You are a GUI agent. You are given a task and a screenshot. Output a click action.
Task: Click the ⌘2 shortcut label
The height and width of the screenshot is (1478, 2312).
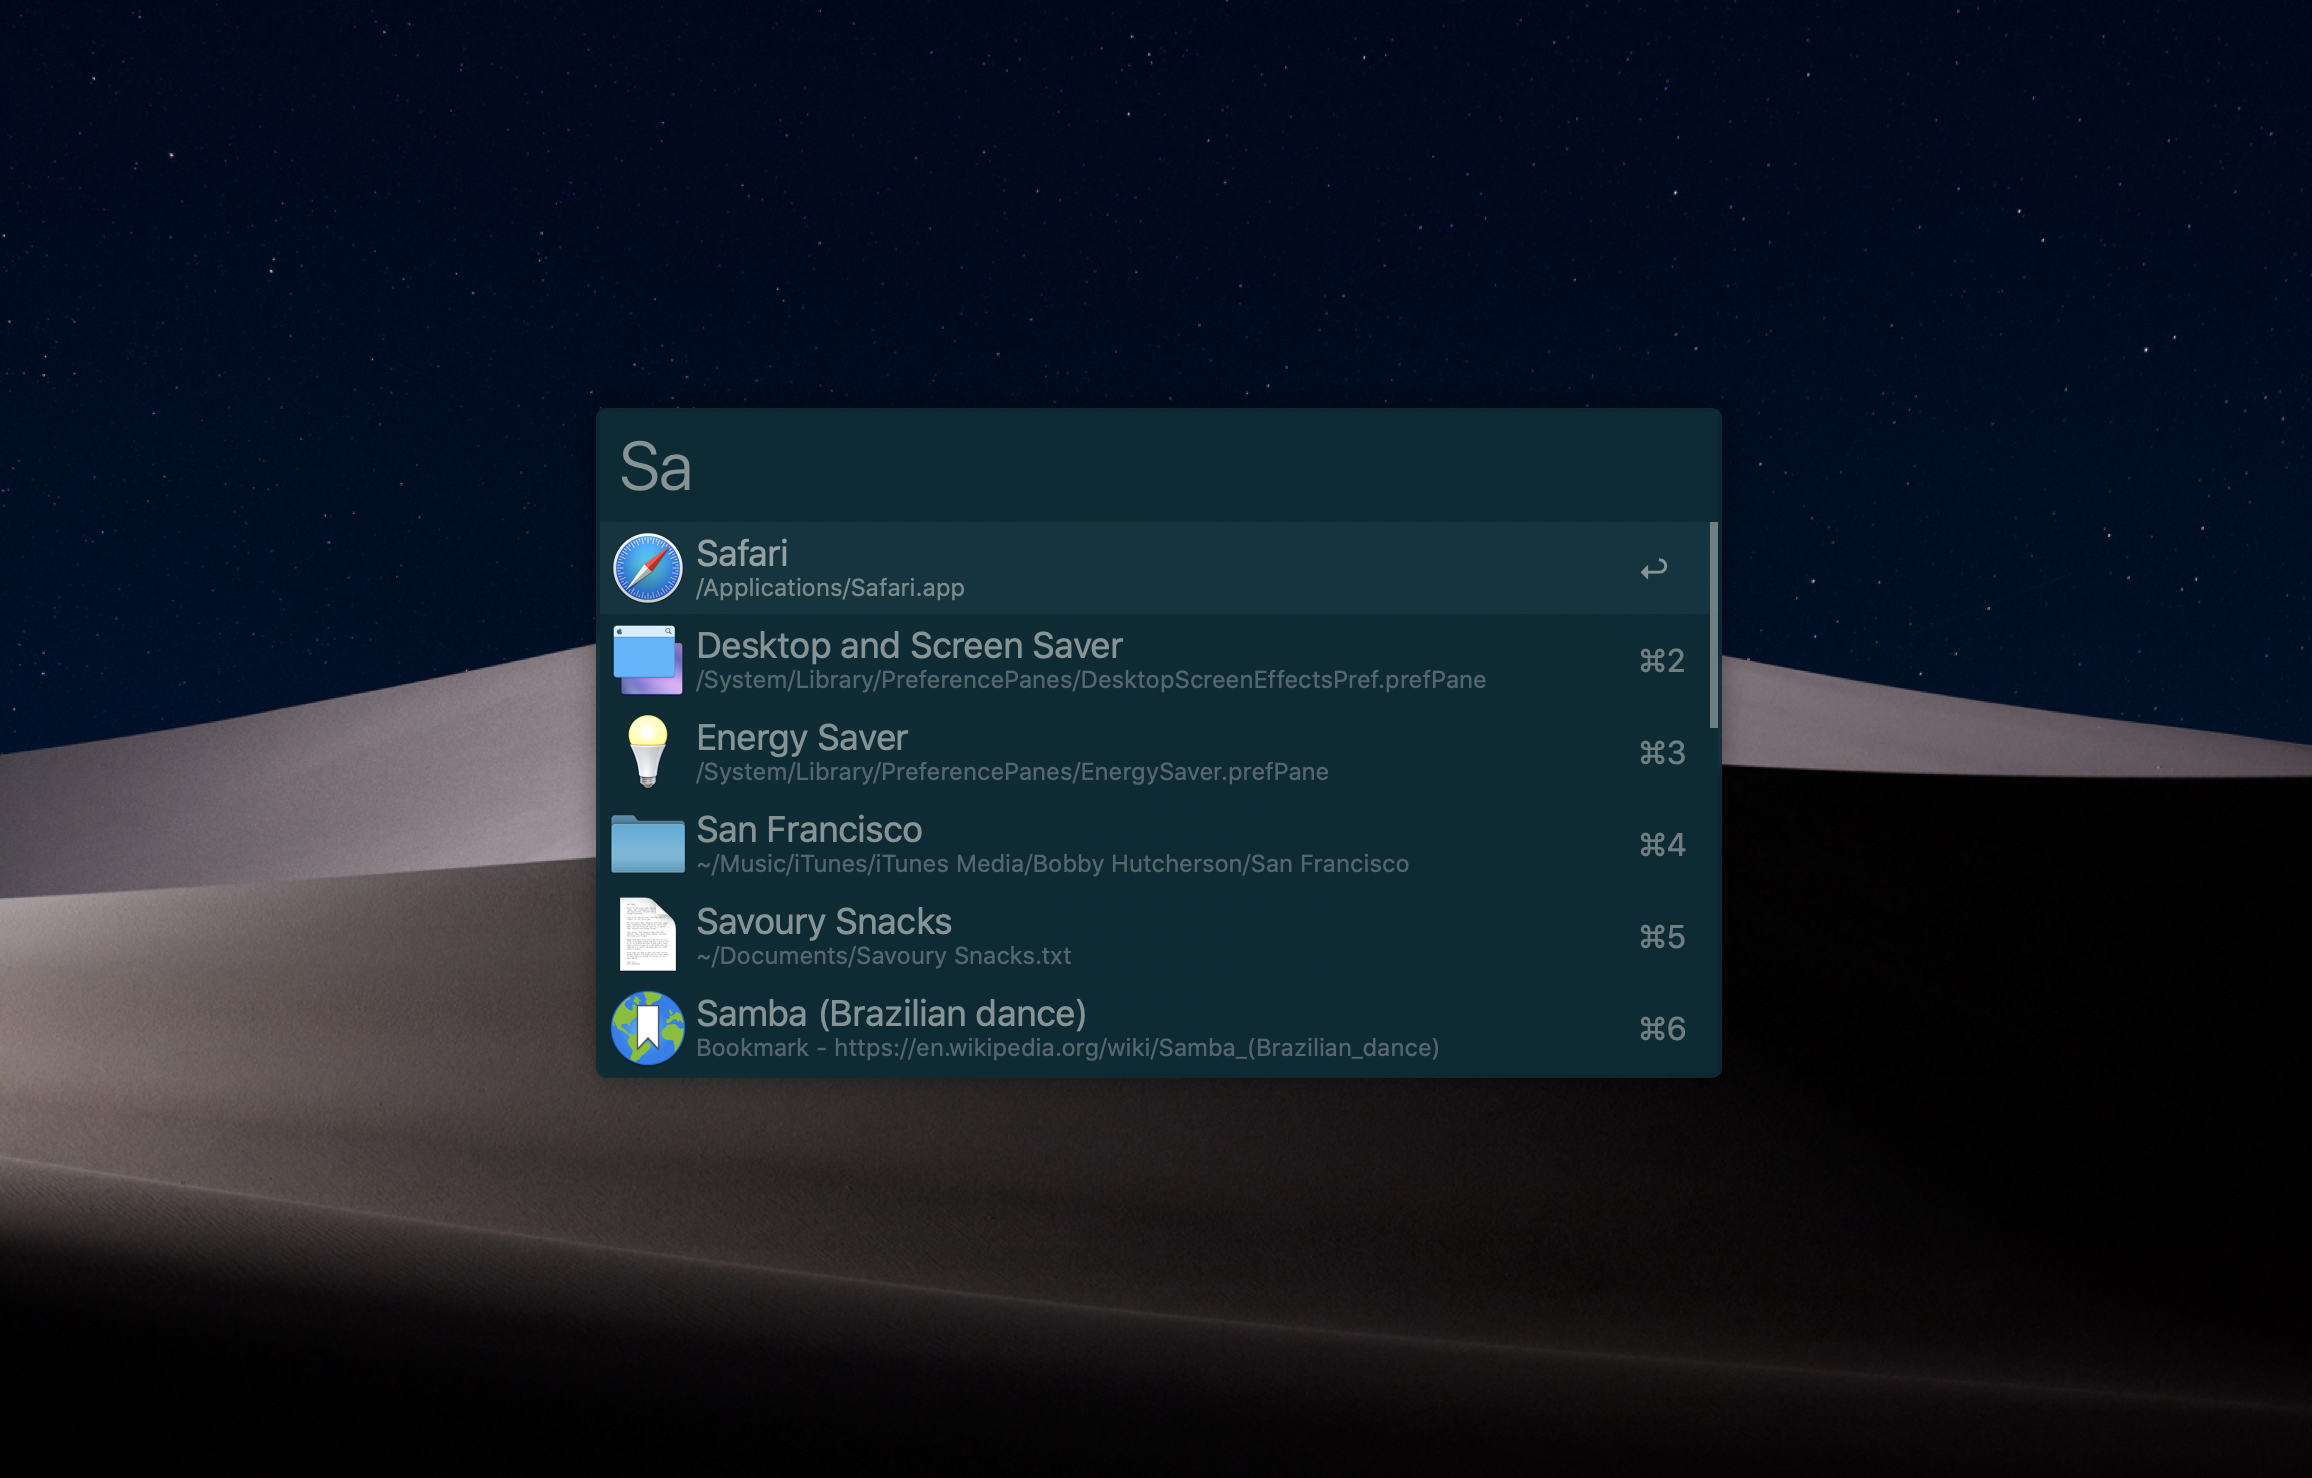pyautogui.click(x=1661, y=661)
